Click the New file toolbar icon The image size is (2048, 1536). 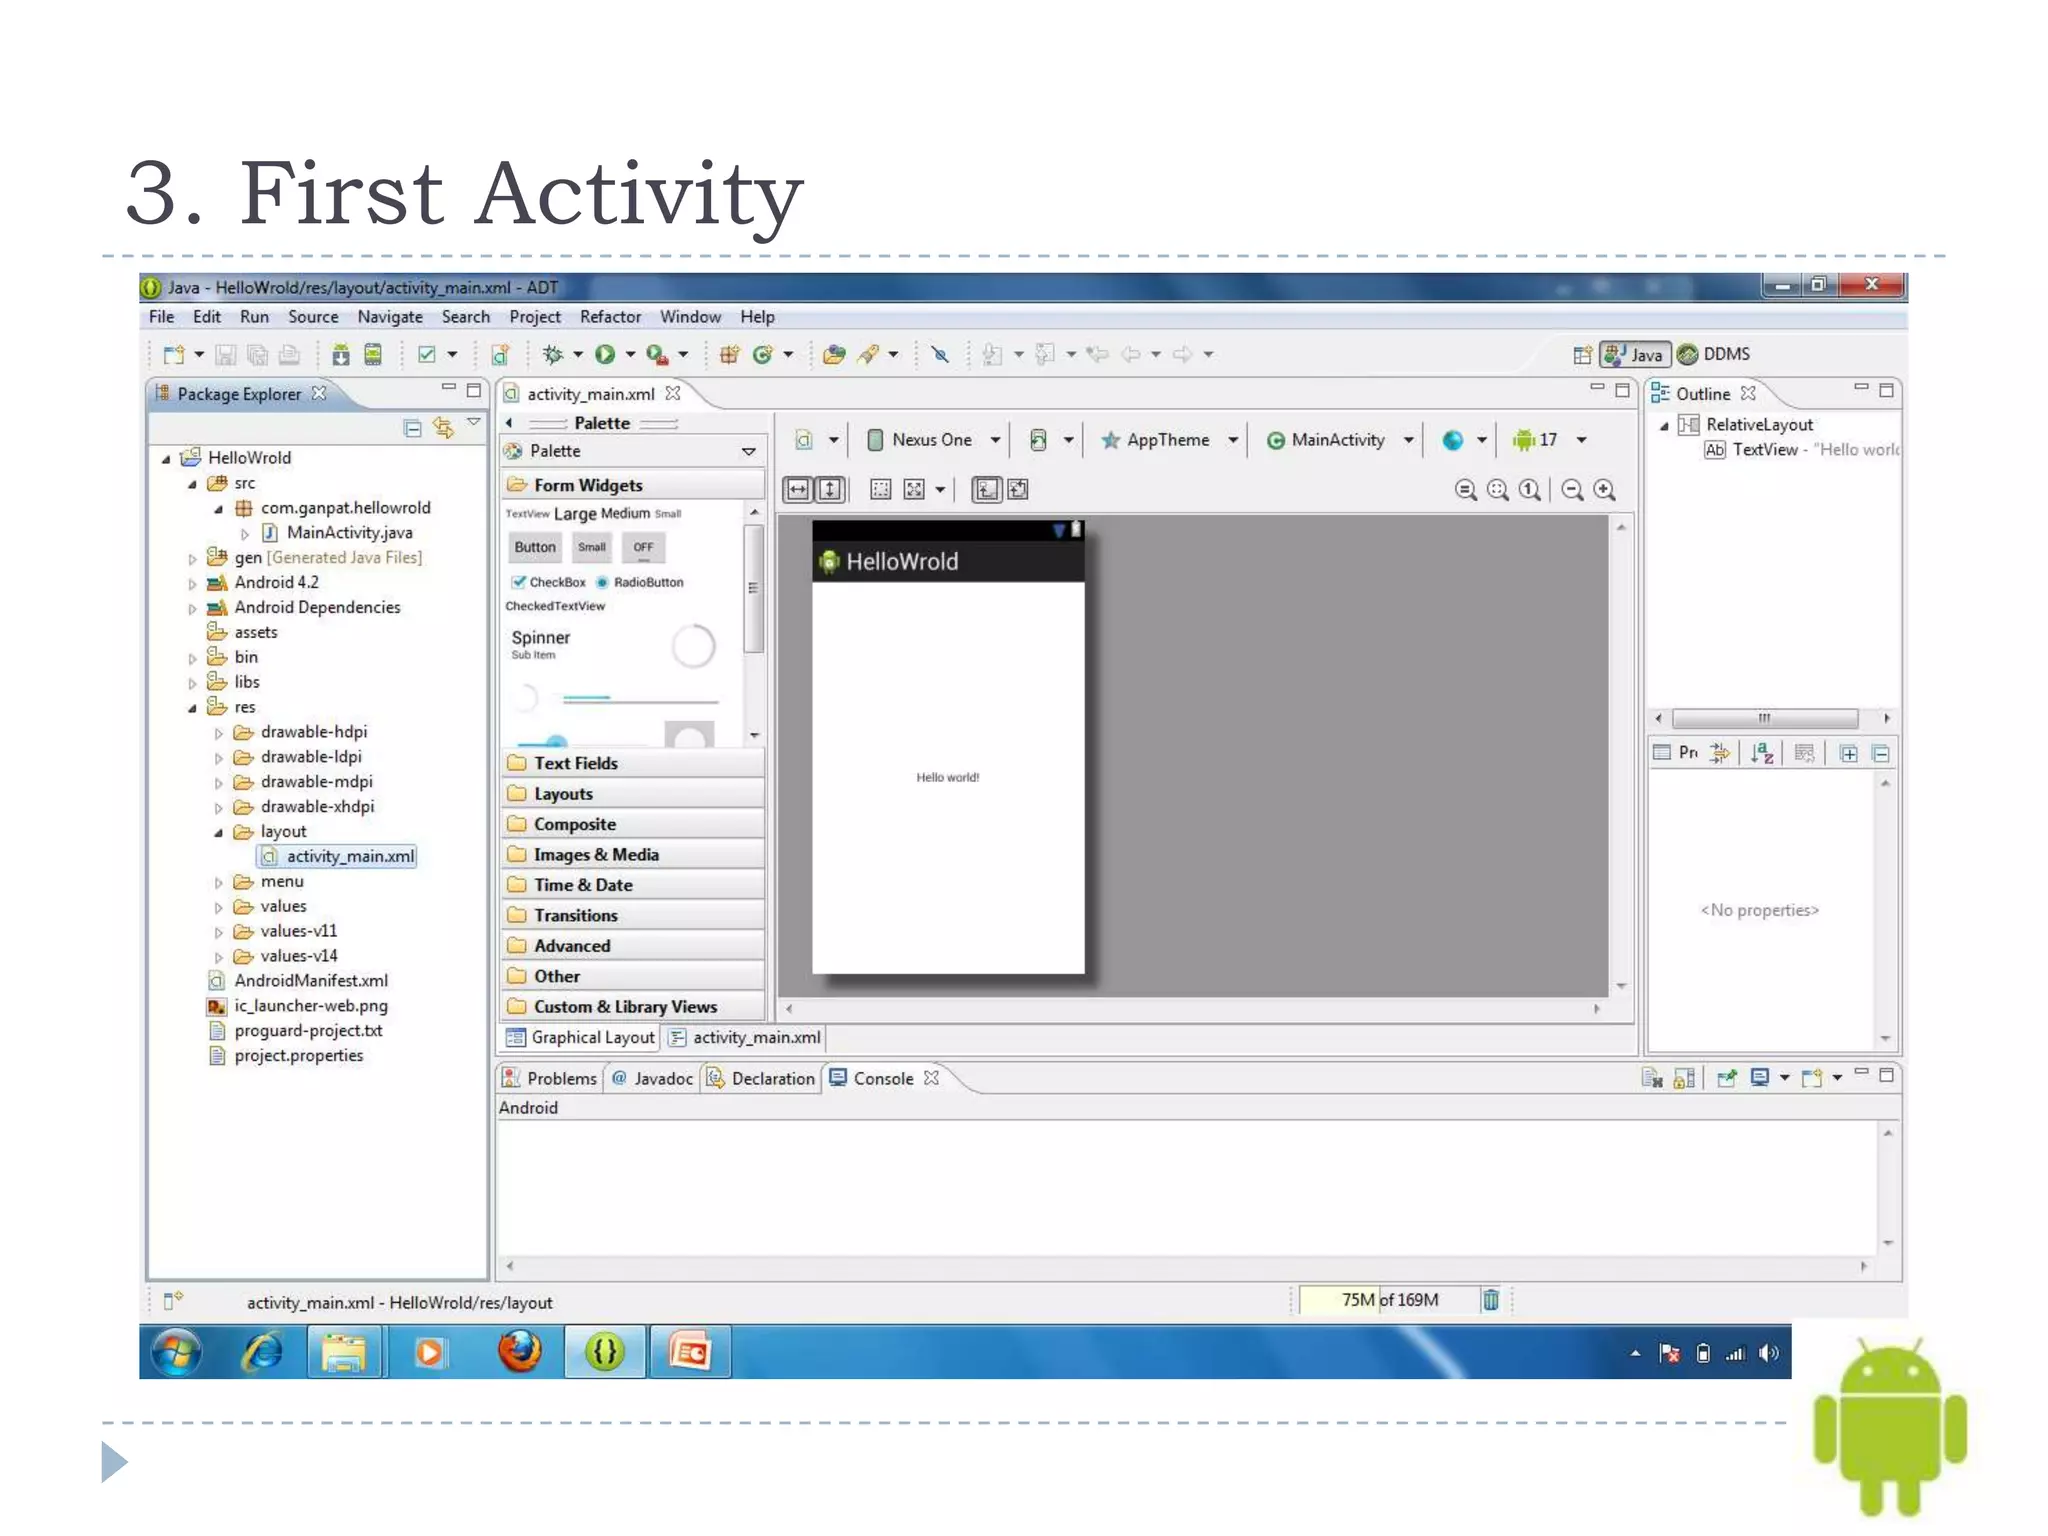(174, 354)
